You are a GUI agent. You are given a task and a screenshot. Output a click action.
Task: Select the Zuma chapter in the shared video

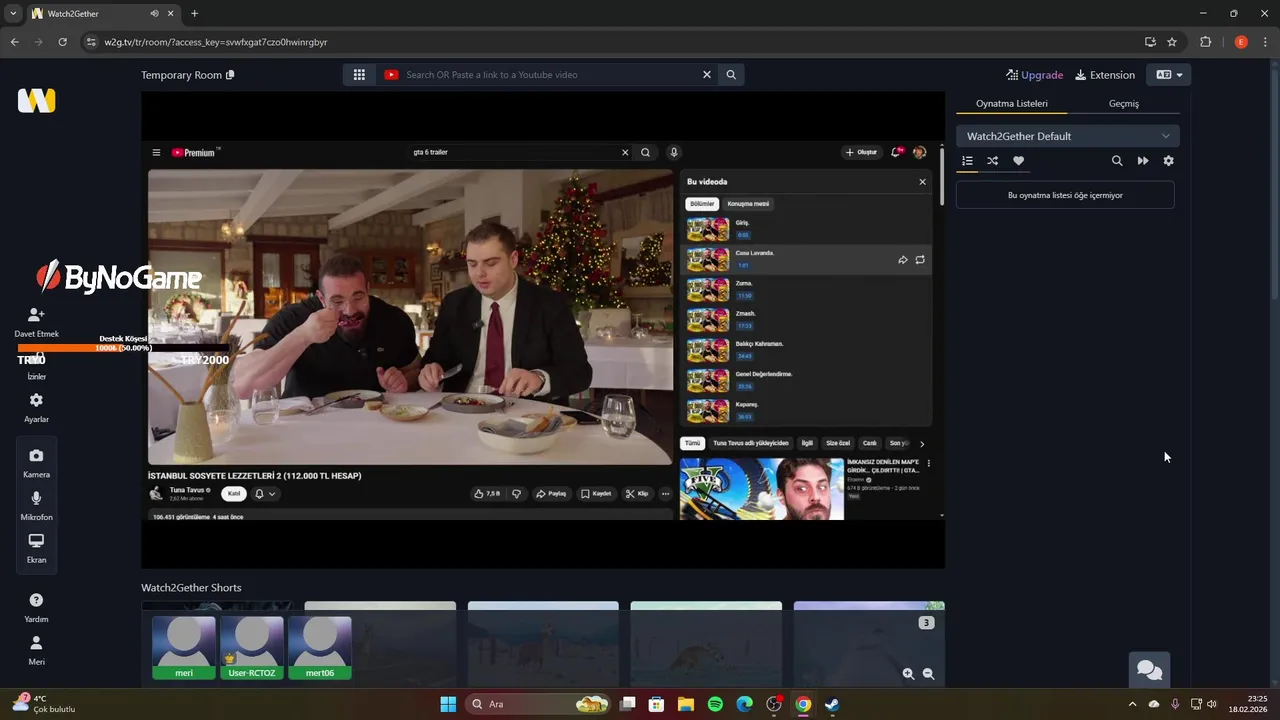click(x=806, y=290)
